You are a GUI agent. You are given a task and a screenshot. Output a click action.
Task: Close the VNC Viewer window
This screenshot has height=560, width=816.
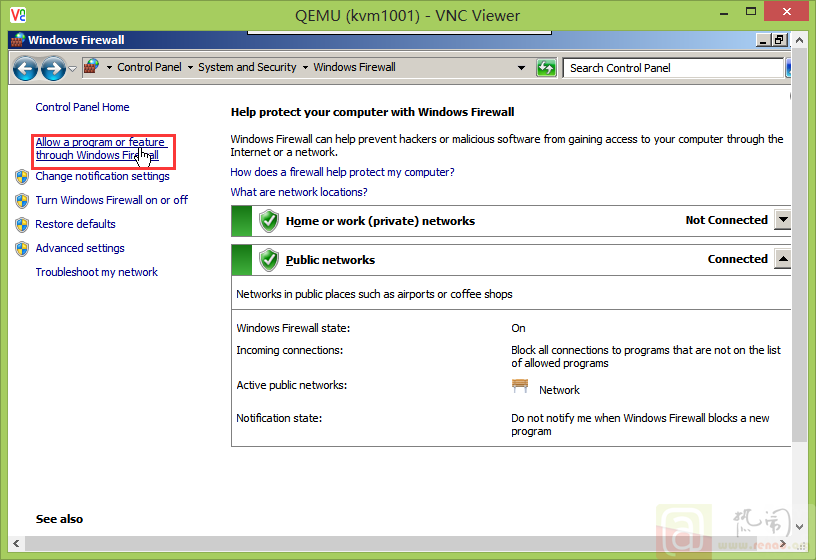786,11
